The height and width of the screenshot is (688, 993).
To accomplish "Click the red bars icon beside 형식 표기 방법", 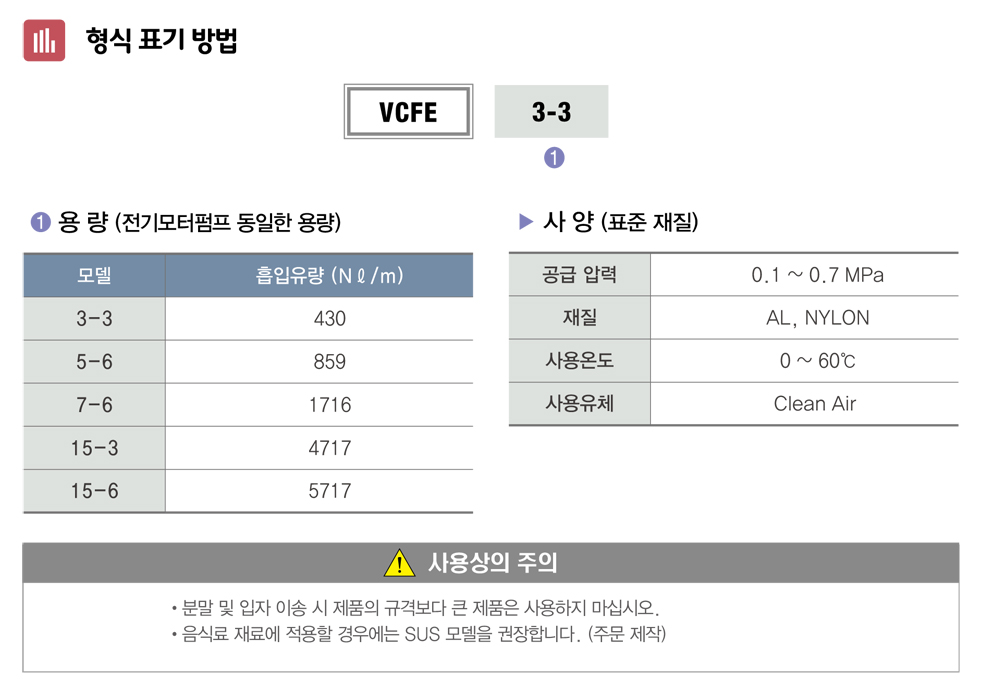I will coord(44,41).
